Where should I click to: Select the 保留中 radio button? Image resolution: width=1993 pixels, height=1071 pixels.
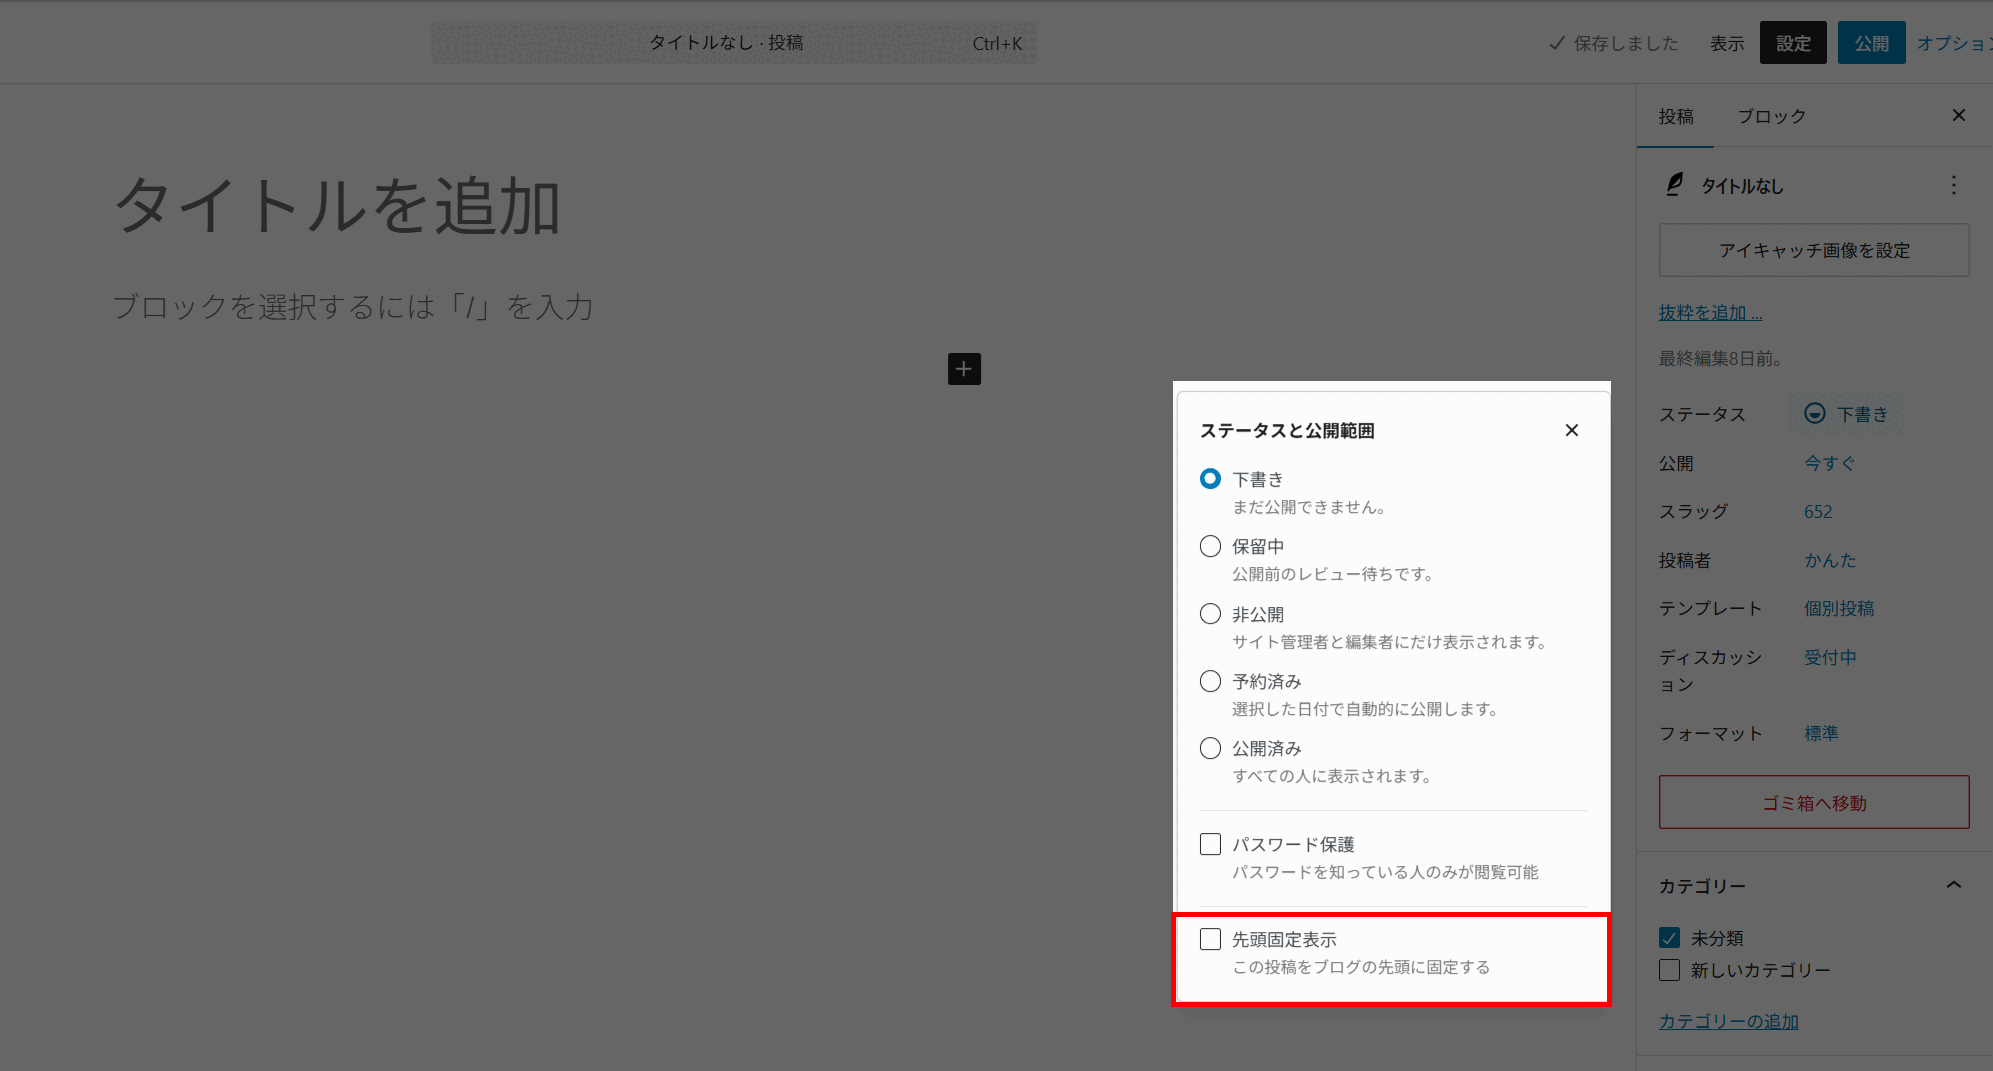[x=1210, y=546]
